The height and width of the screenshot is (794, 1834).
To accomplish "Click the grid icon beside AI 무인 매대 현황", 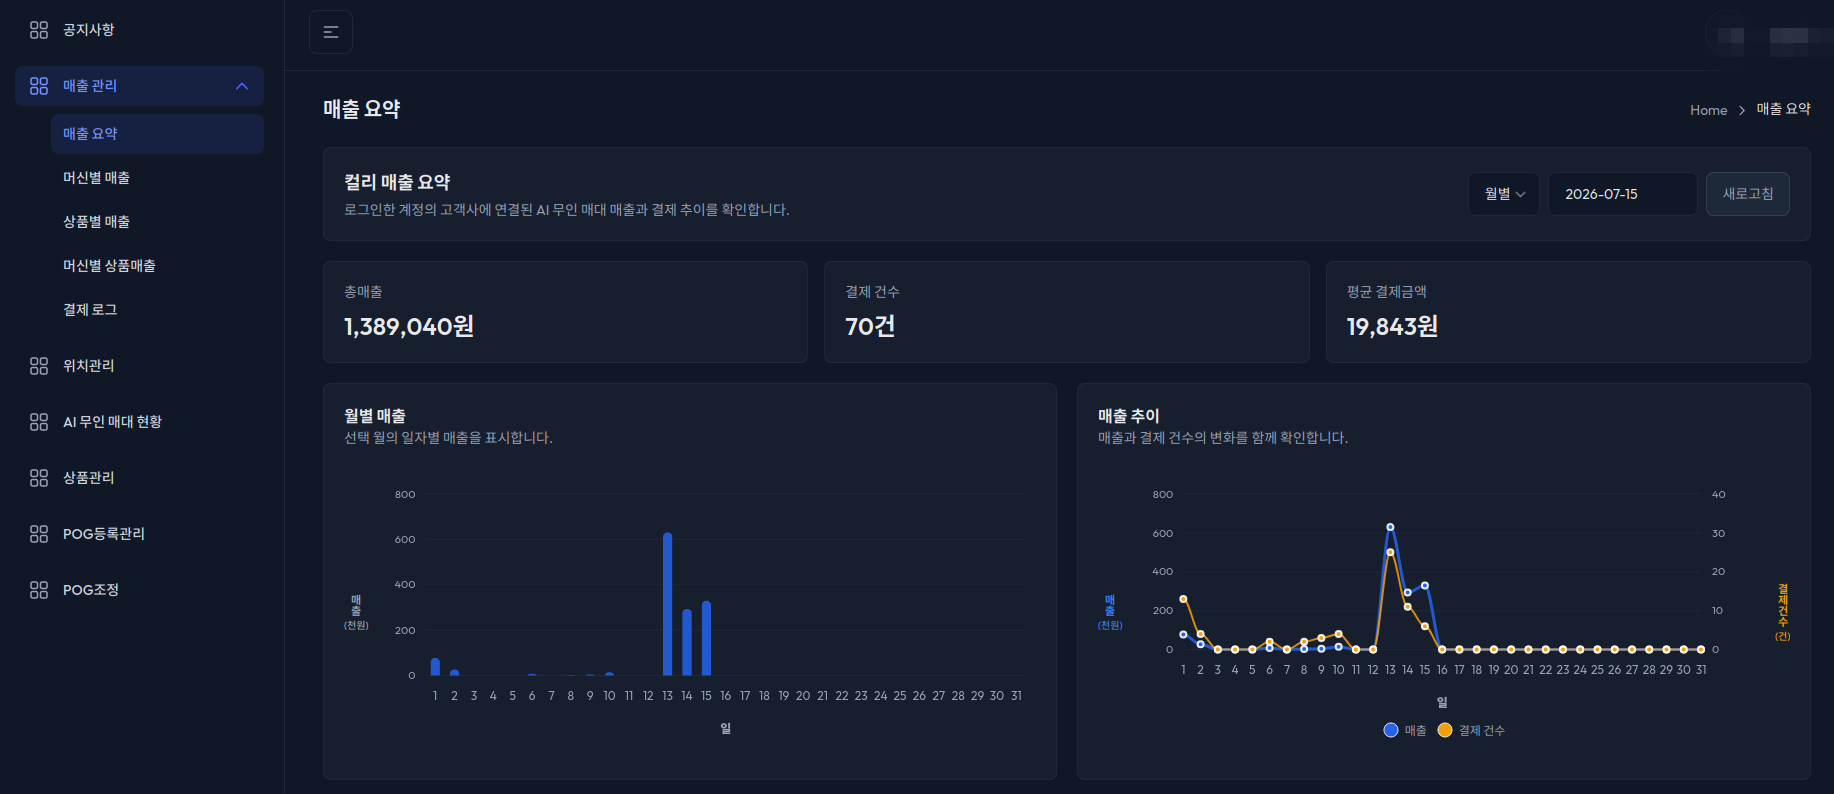I will pos(39,422).
